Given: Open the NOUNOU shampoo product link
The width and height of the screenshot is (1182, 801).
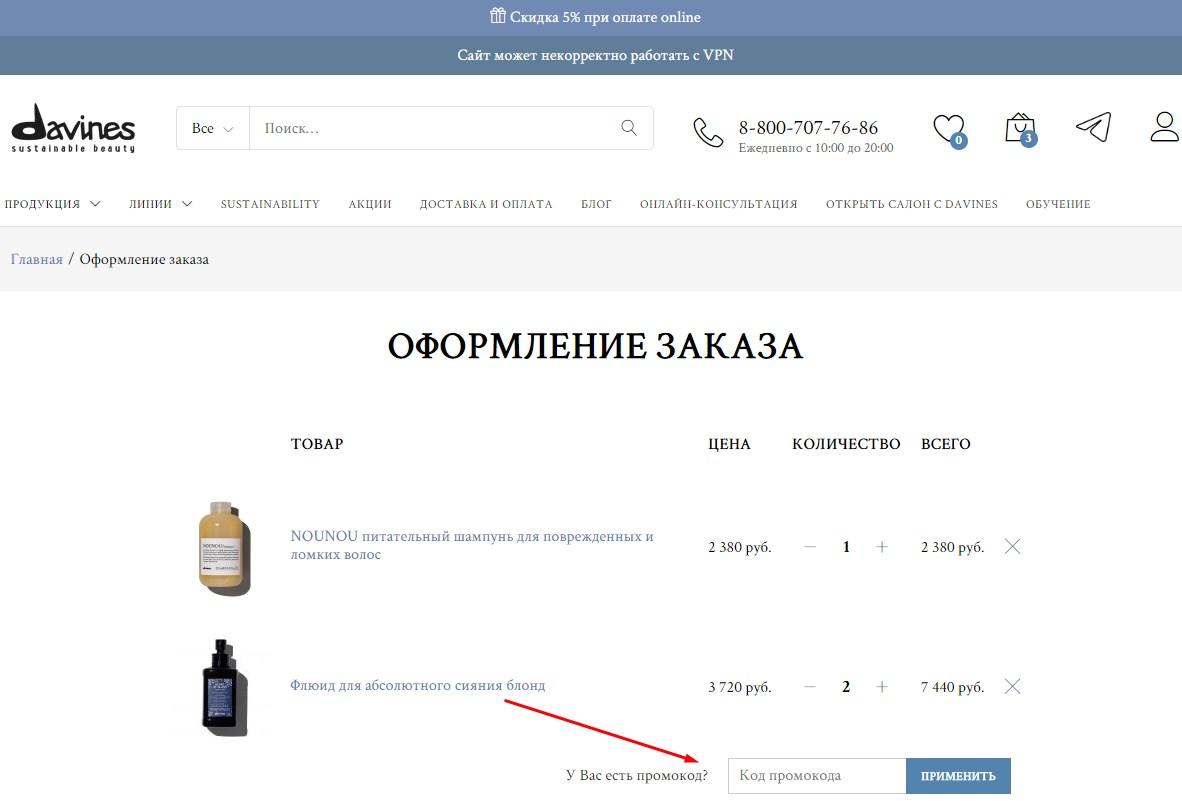Looking at the screenshot, I should [x=472, y=545].
